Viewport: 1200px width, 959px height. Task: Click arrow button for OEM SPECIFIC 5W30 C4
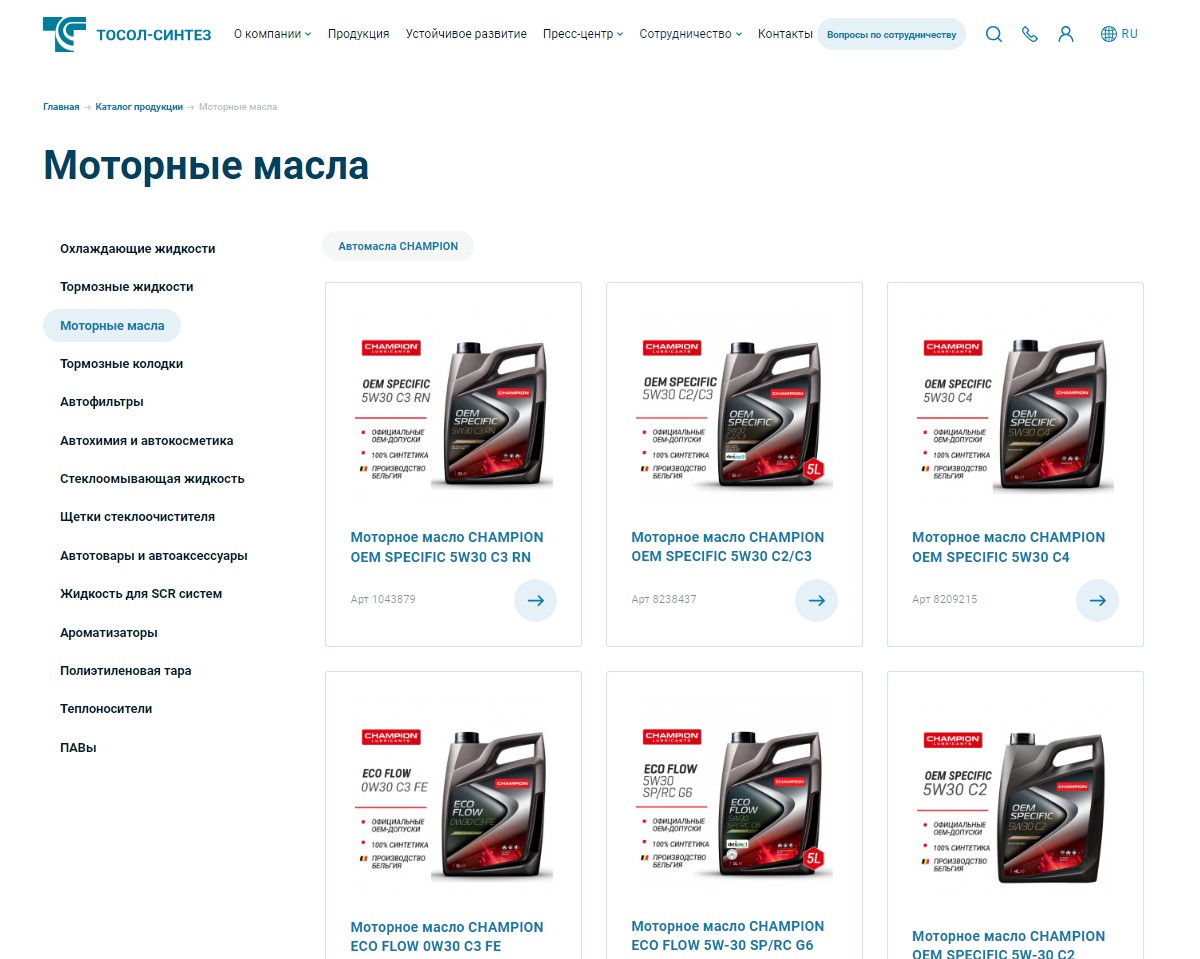1098,600
